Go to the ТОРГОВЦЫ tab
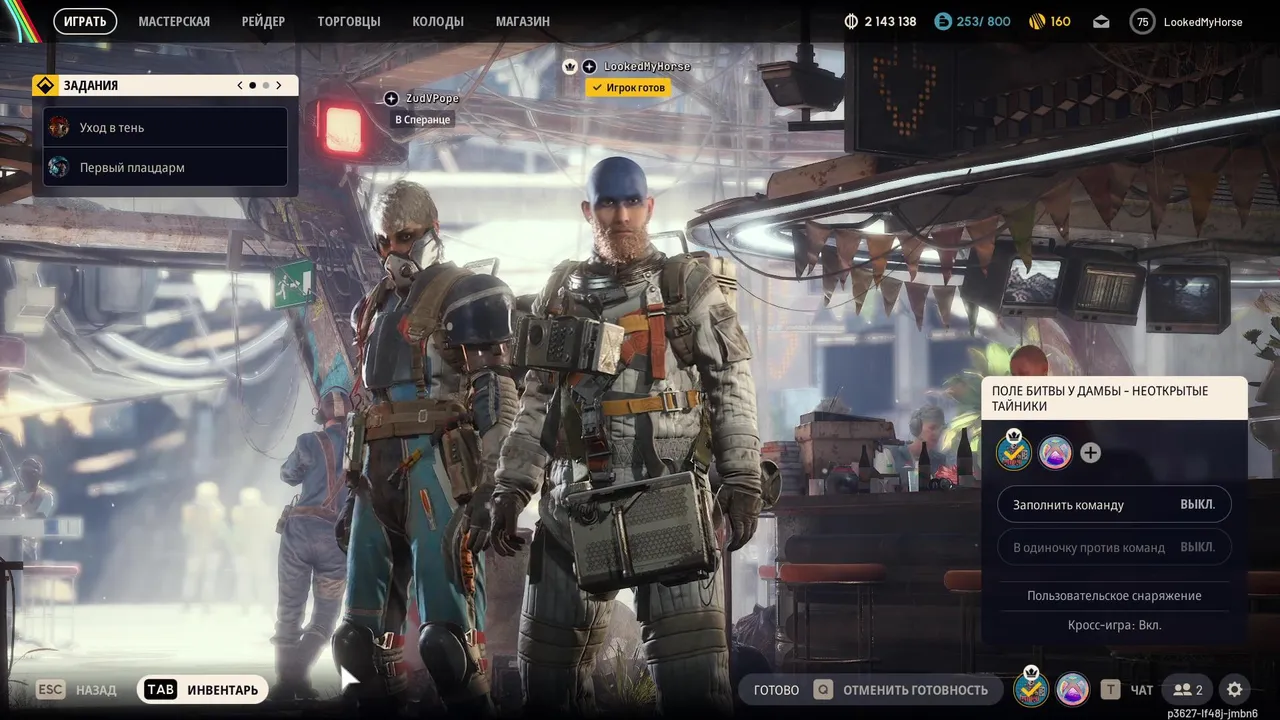The height and width of the screenshot is (720, 1280). [x=349, y=21]
